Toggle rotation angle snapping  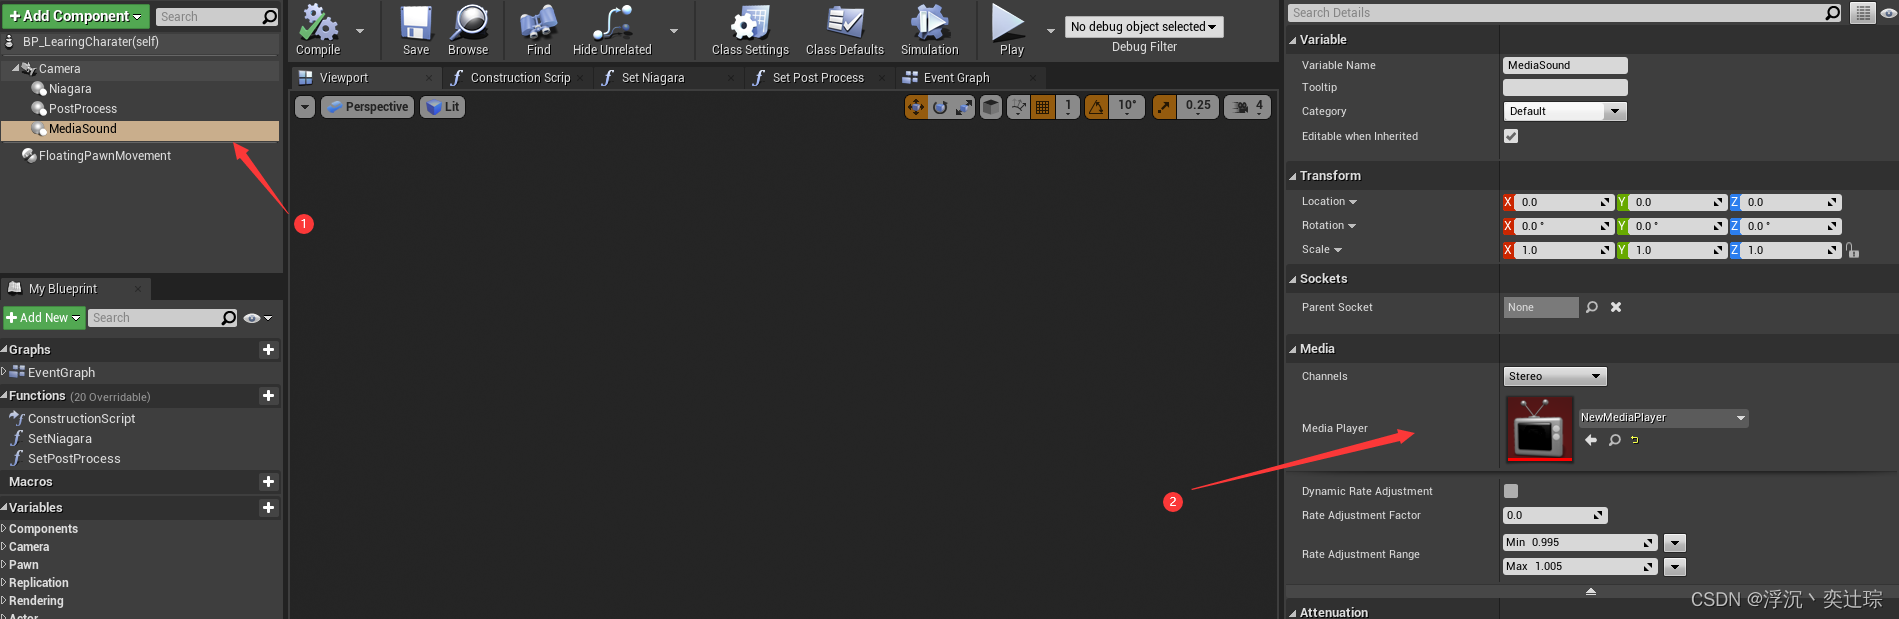point(1097,107)
